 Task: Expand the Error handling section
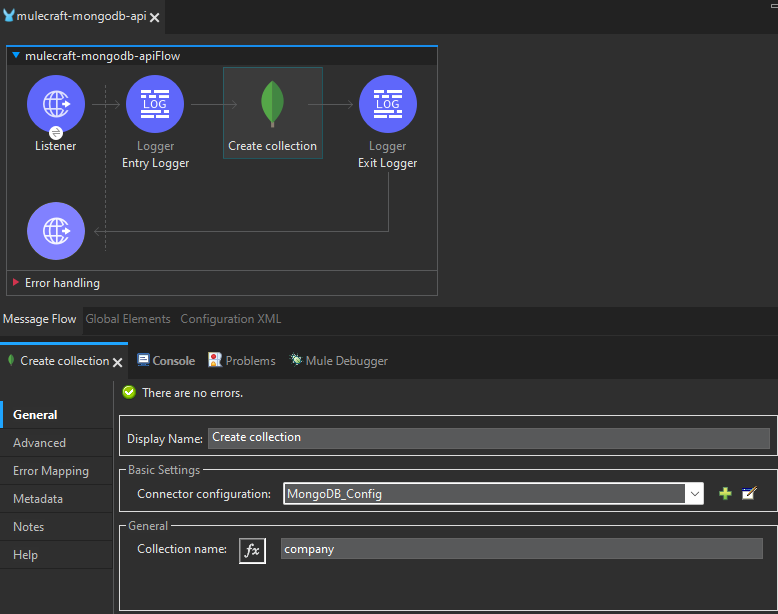point(16,283)
